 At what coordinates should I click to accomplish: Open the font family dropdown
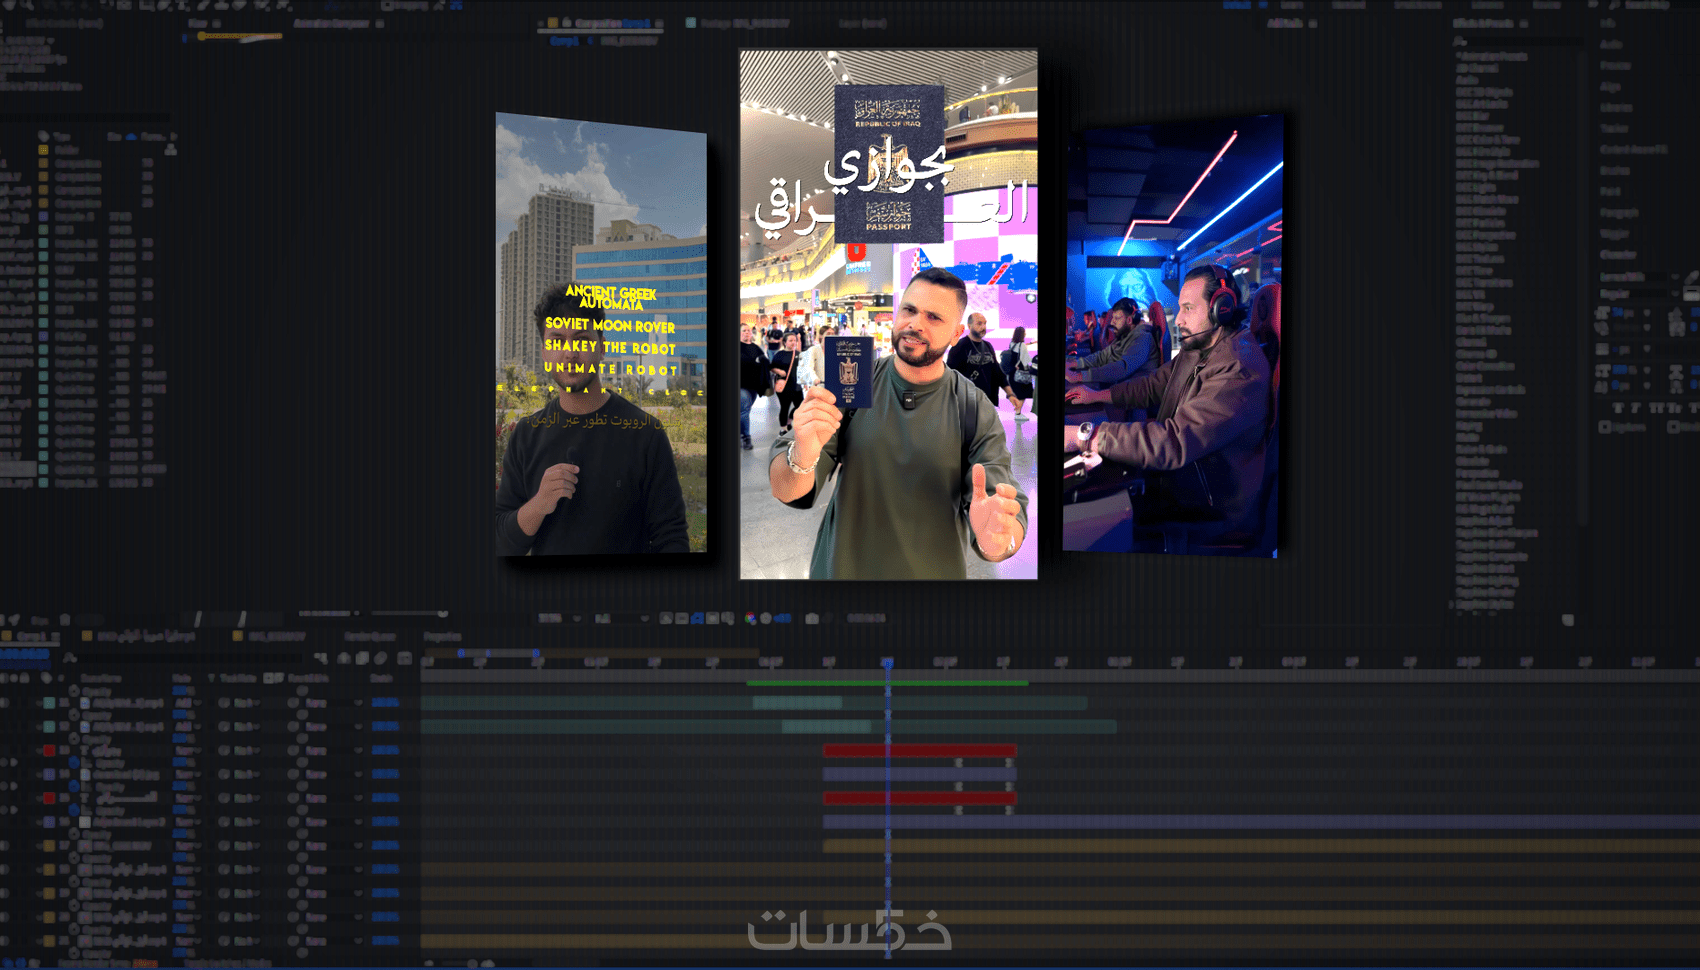pos(1640,277)
